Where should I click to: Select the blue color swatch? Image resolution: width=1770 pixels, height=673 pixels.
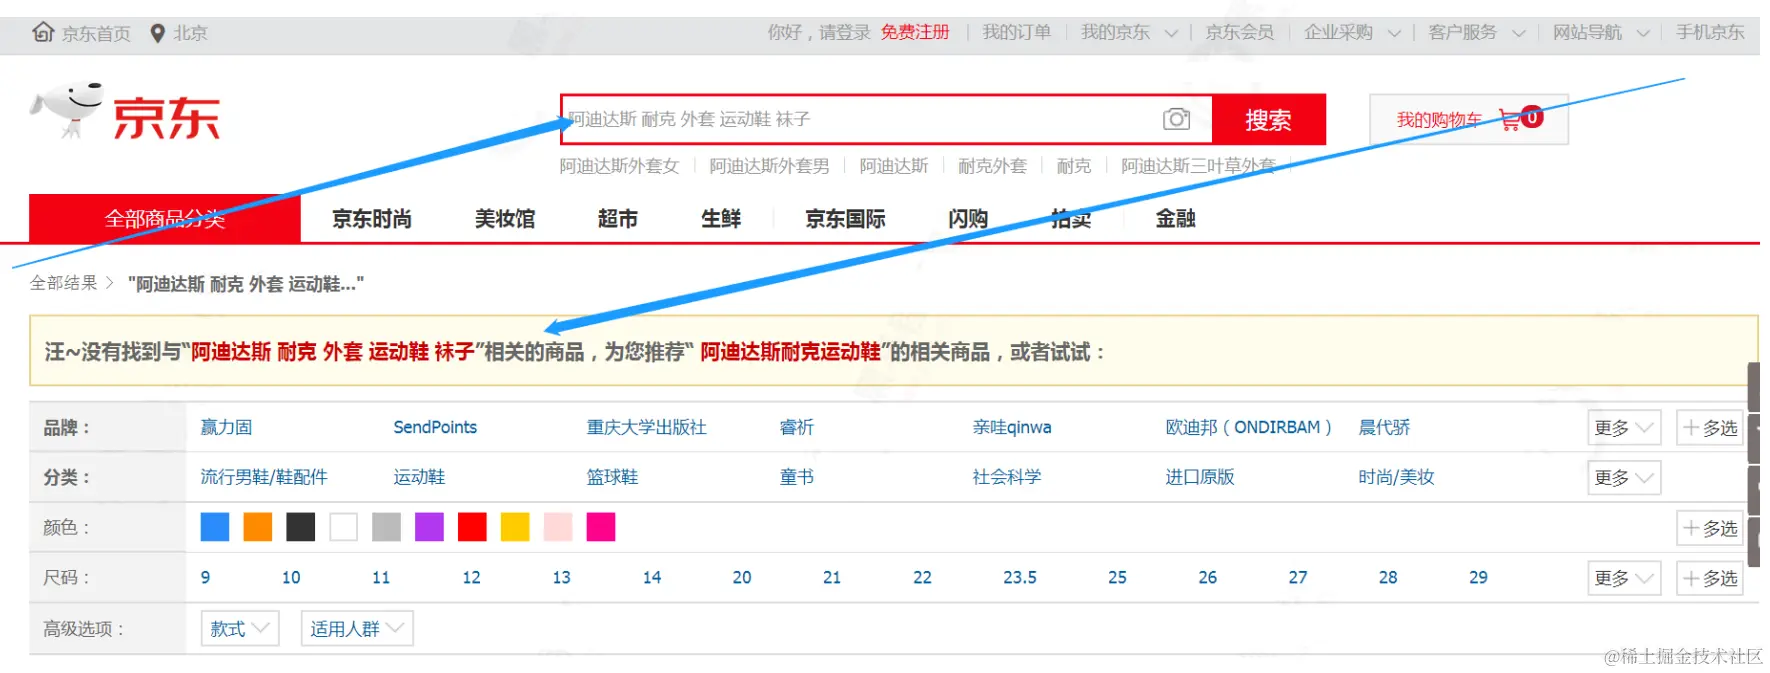coord(215,527)
